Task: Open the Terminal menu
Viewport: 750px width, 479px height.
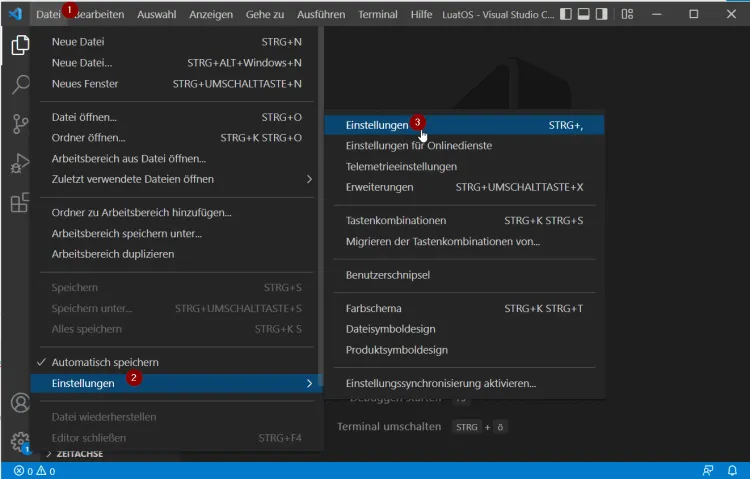Action: point(377,14)
